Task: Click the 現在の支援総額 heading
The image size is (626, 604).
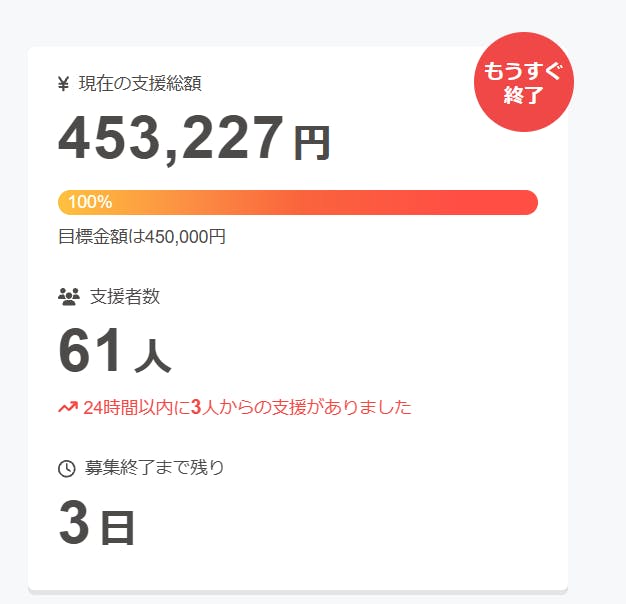Action: coord(133,84)
